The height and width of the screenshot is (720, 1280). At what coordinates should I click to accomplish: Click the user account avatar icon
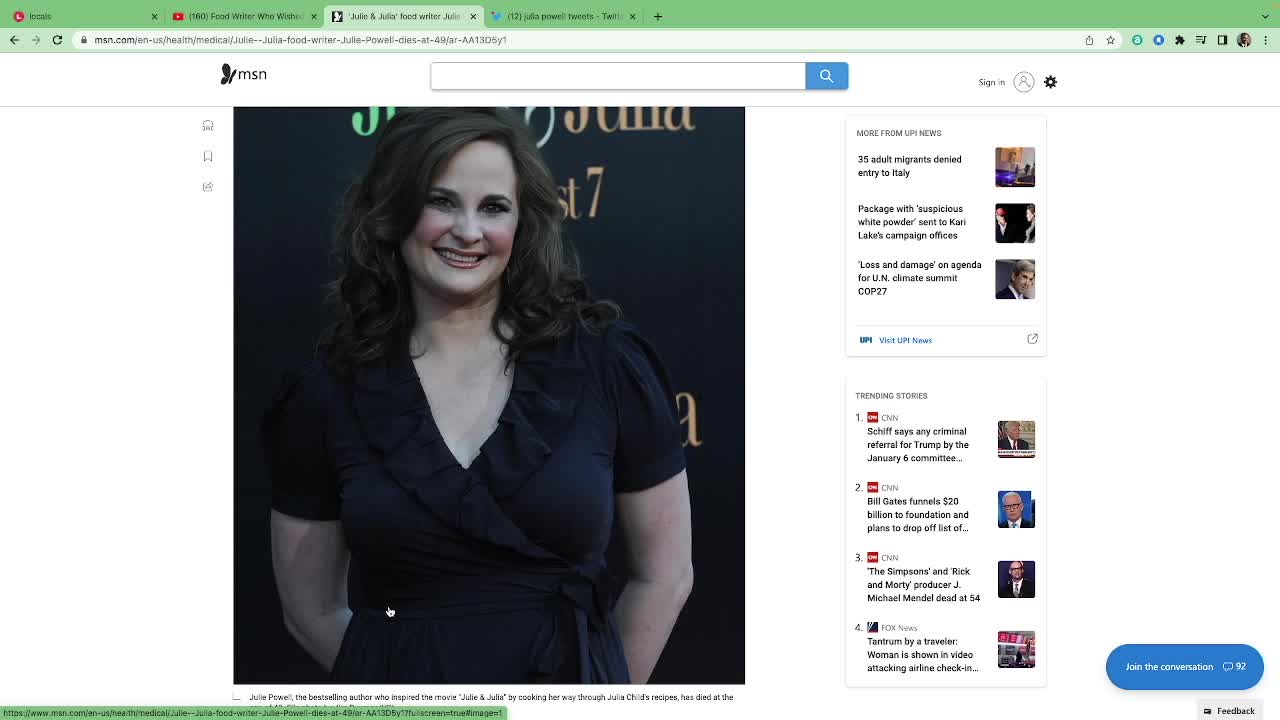tap(1023, 82)
